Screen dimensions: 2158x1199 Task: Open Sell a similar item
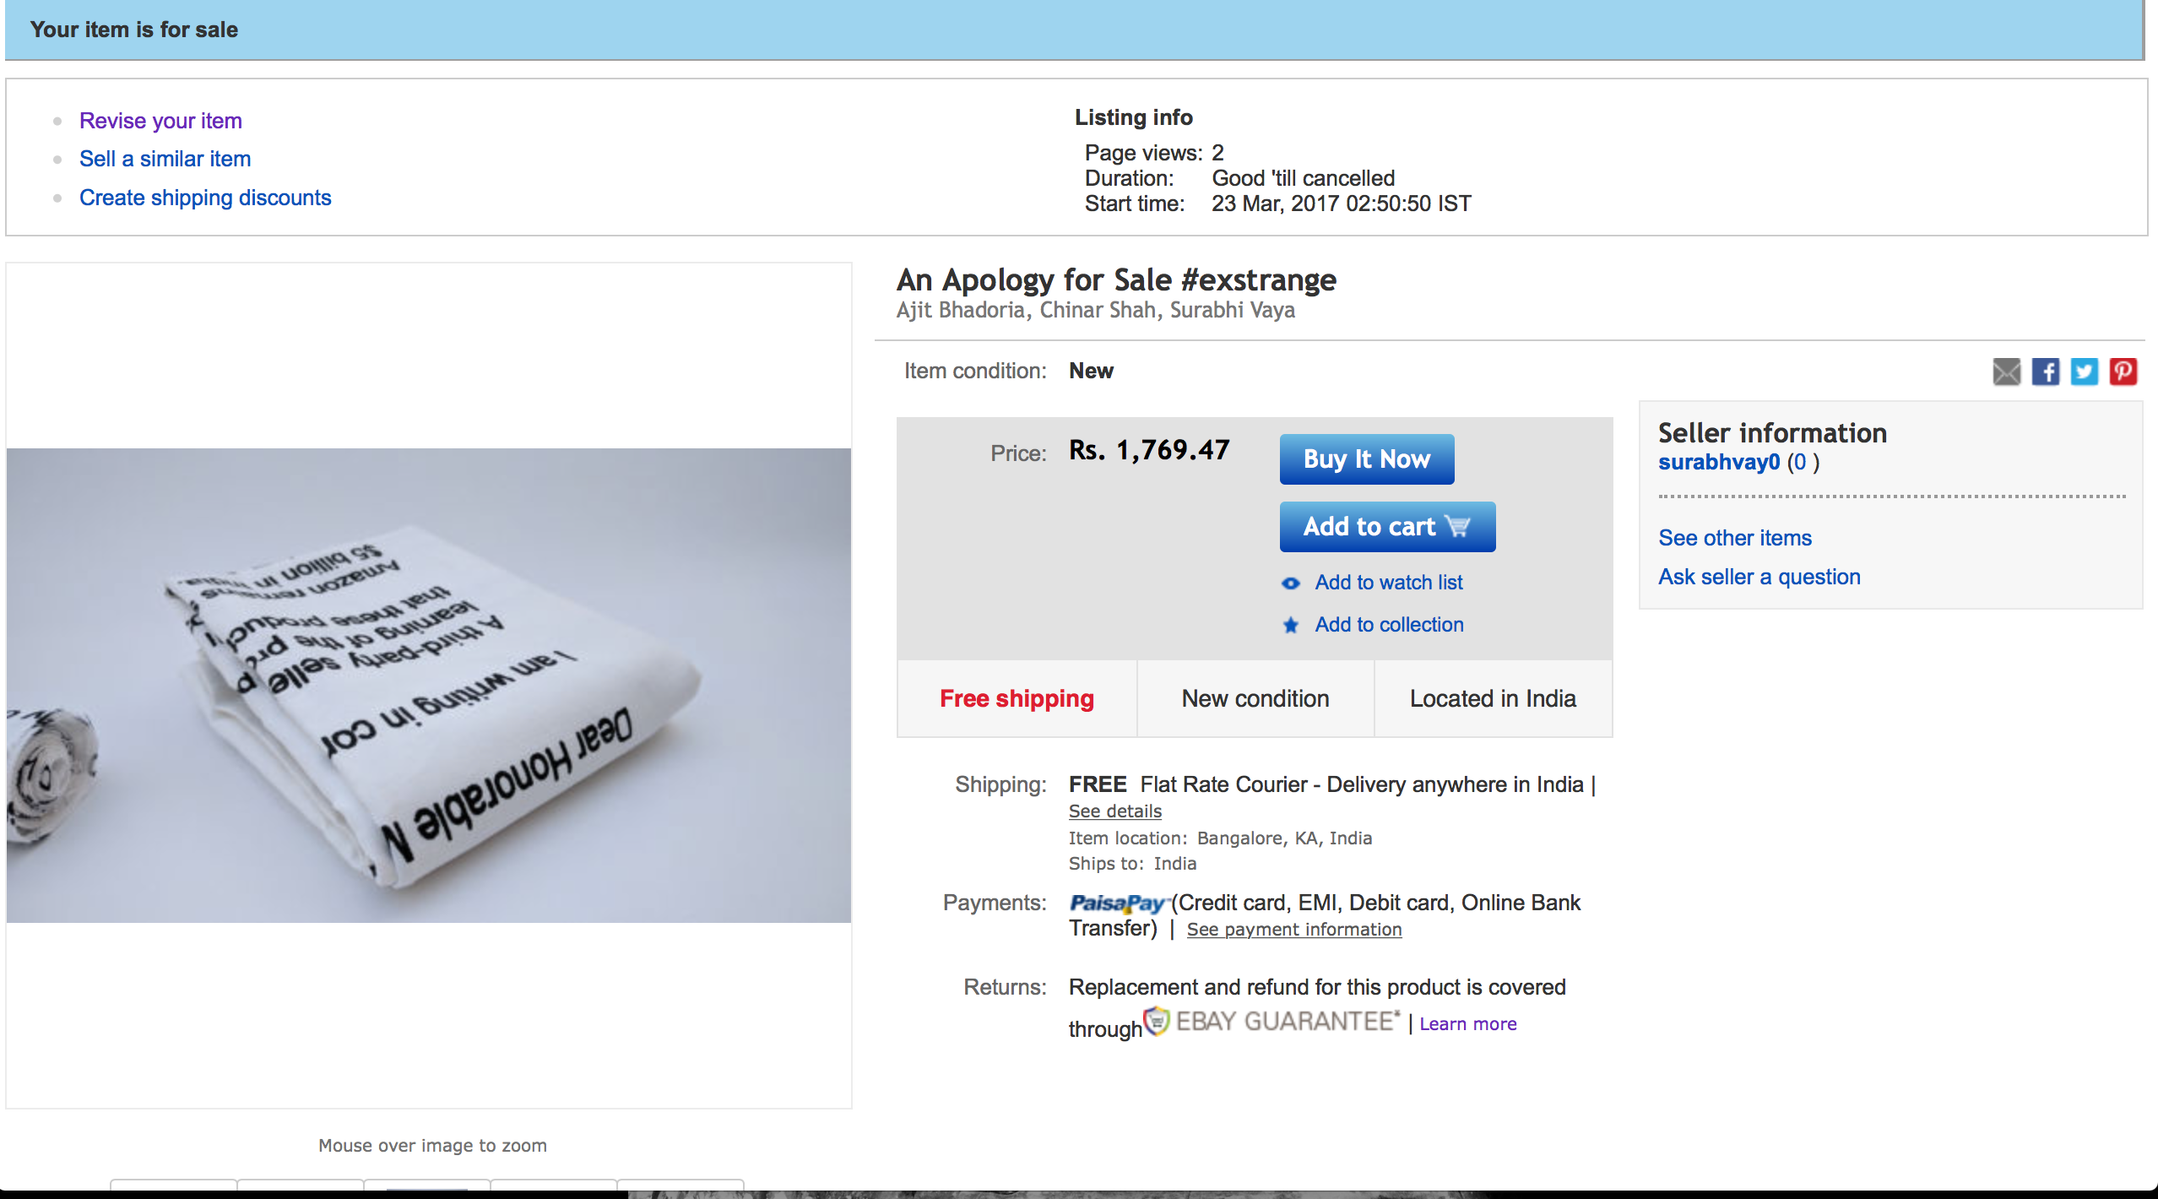click(x=165, y=159)
